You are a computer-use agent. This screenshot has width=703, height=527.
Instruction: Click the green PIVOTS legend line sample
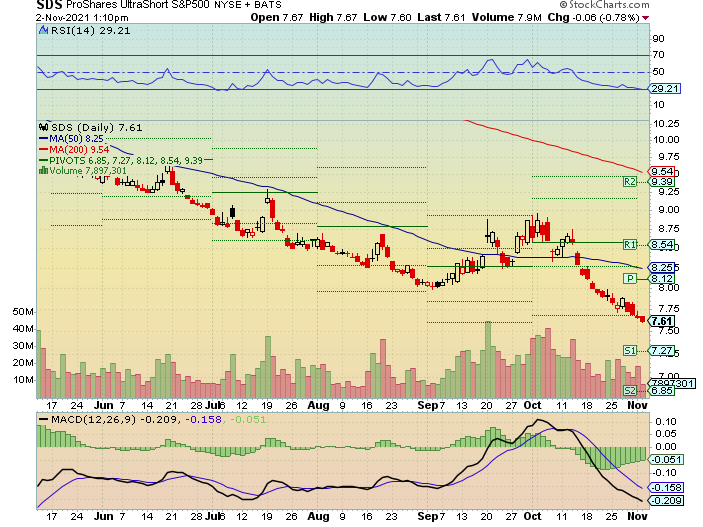click(43, 160)
